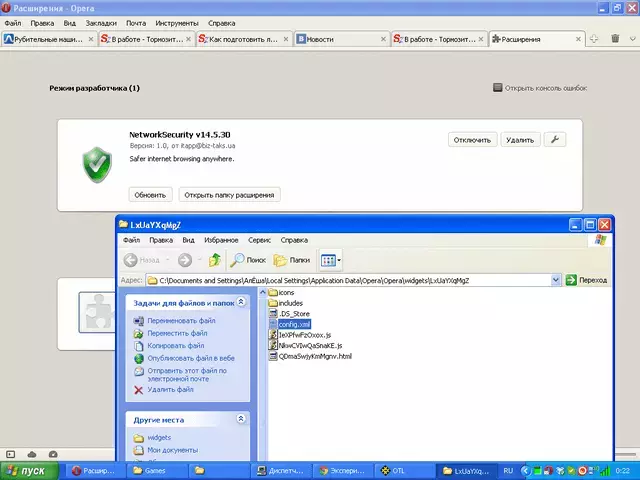This screenshot has height=480, width=640.
Task: Select the config.xml file
Action: click(290, 324)
